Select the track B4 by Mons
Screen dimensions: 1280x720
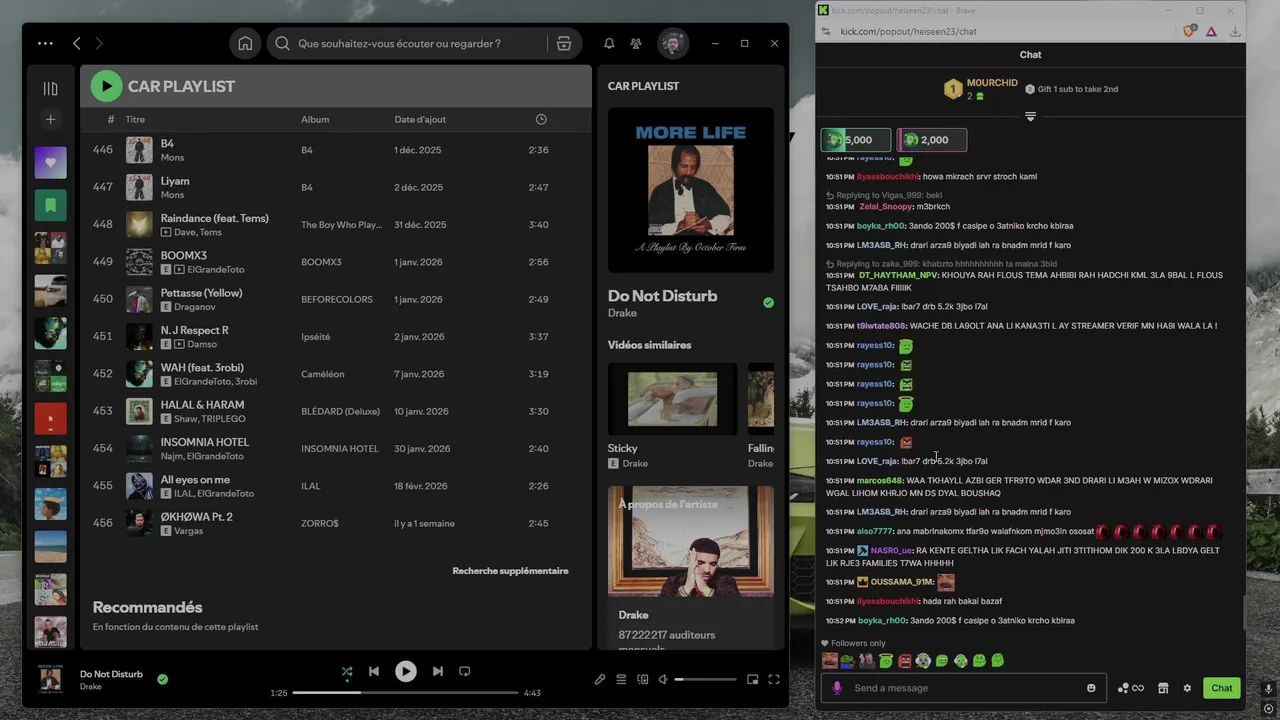coord(336,150)
